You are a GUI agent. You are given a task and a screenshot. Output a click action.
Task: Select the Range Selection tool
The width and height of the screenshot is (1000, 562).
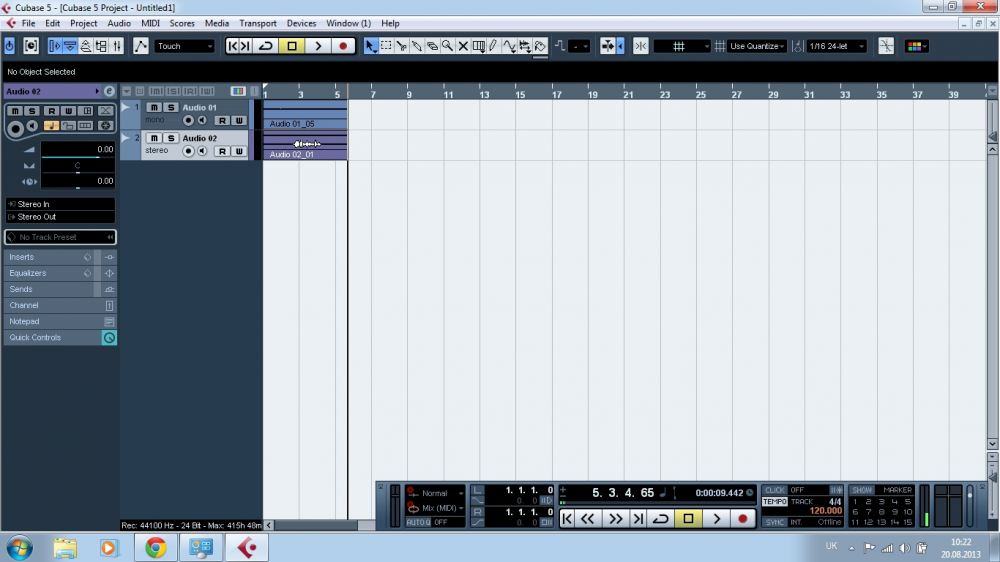pos(386,46)
